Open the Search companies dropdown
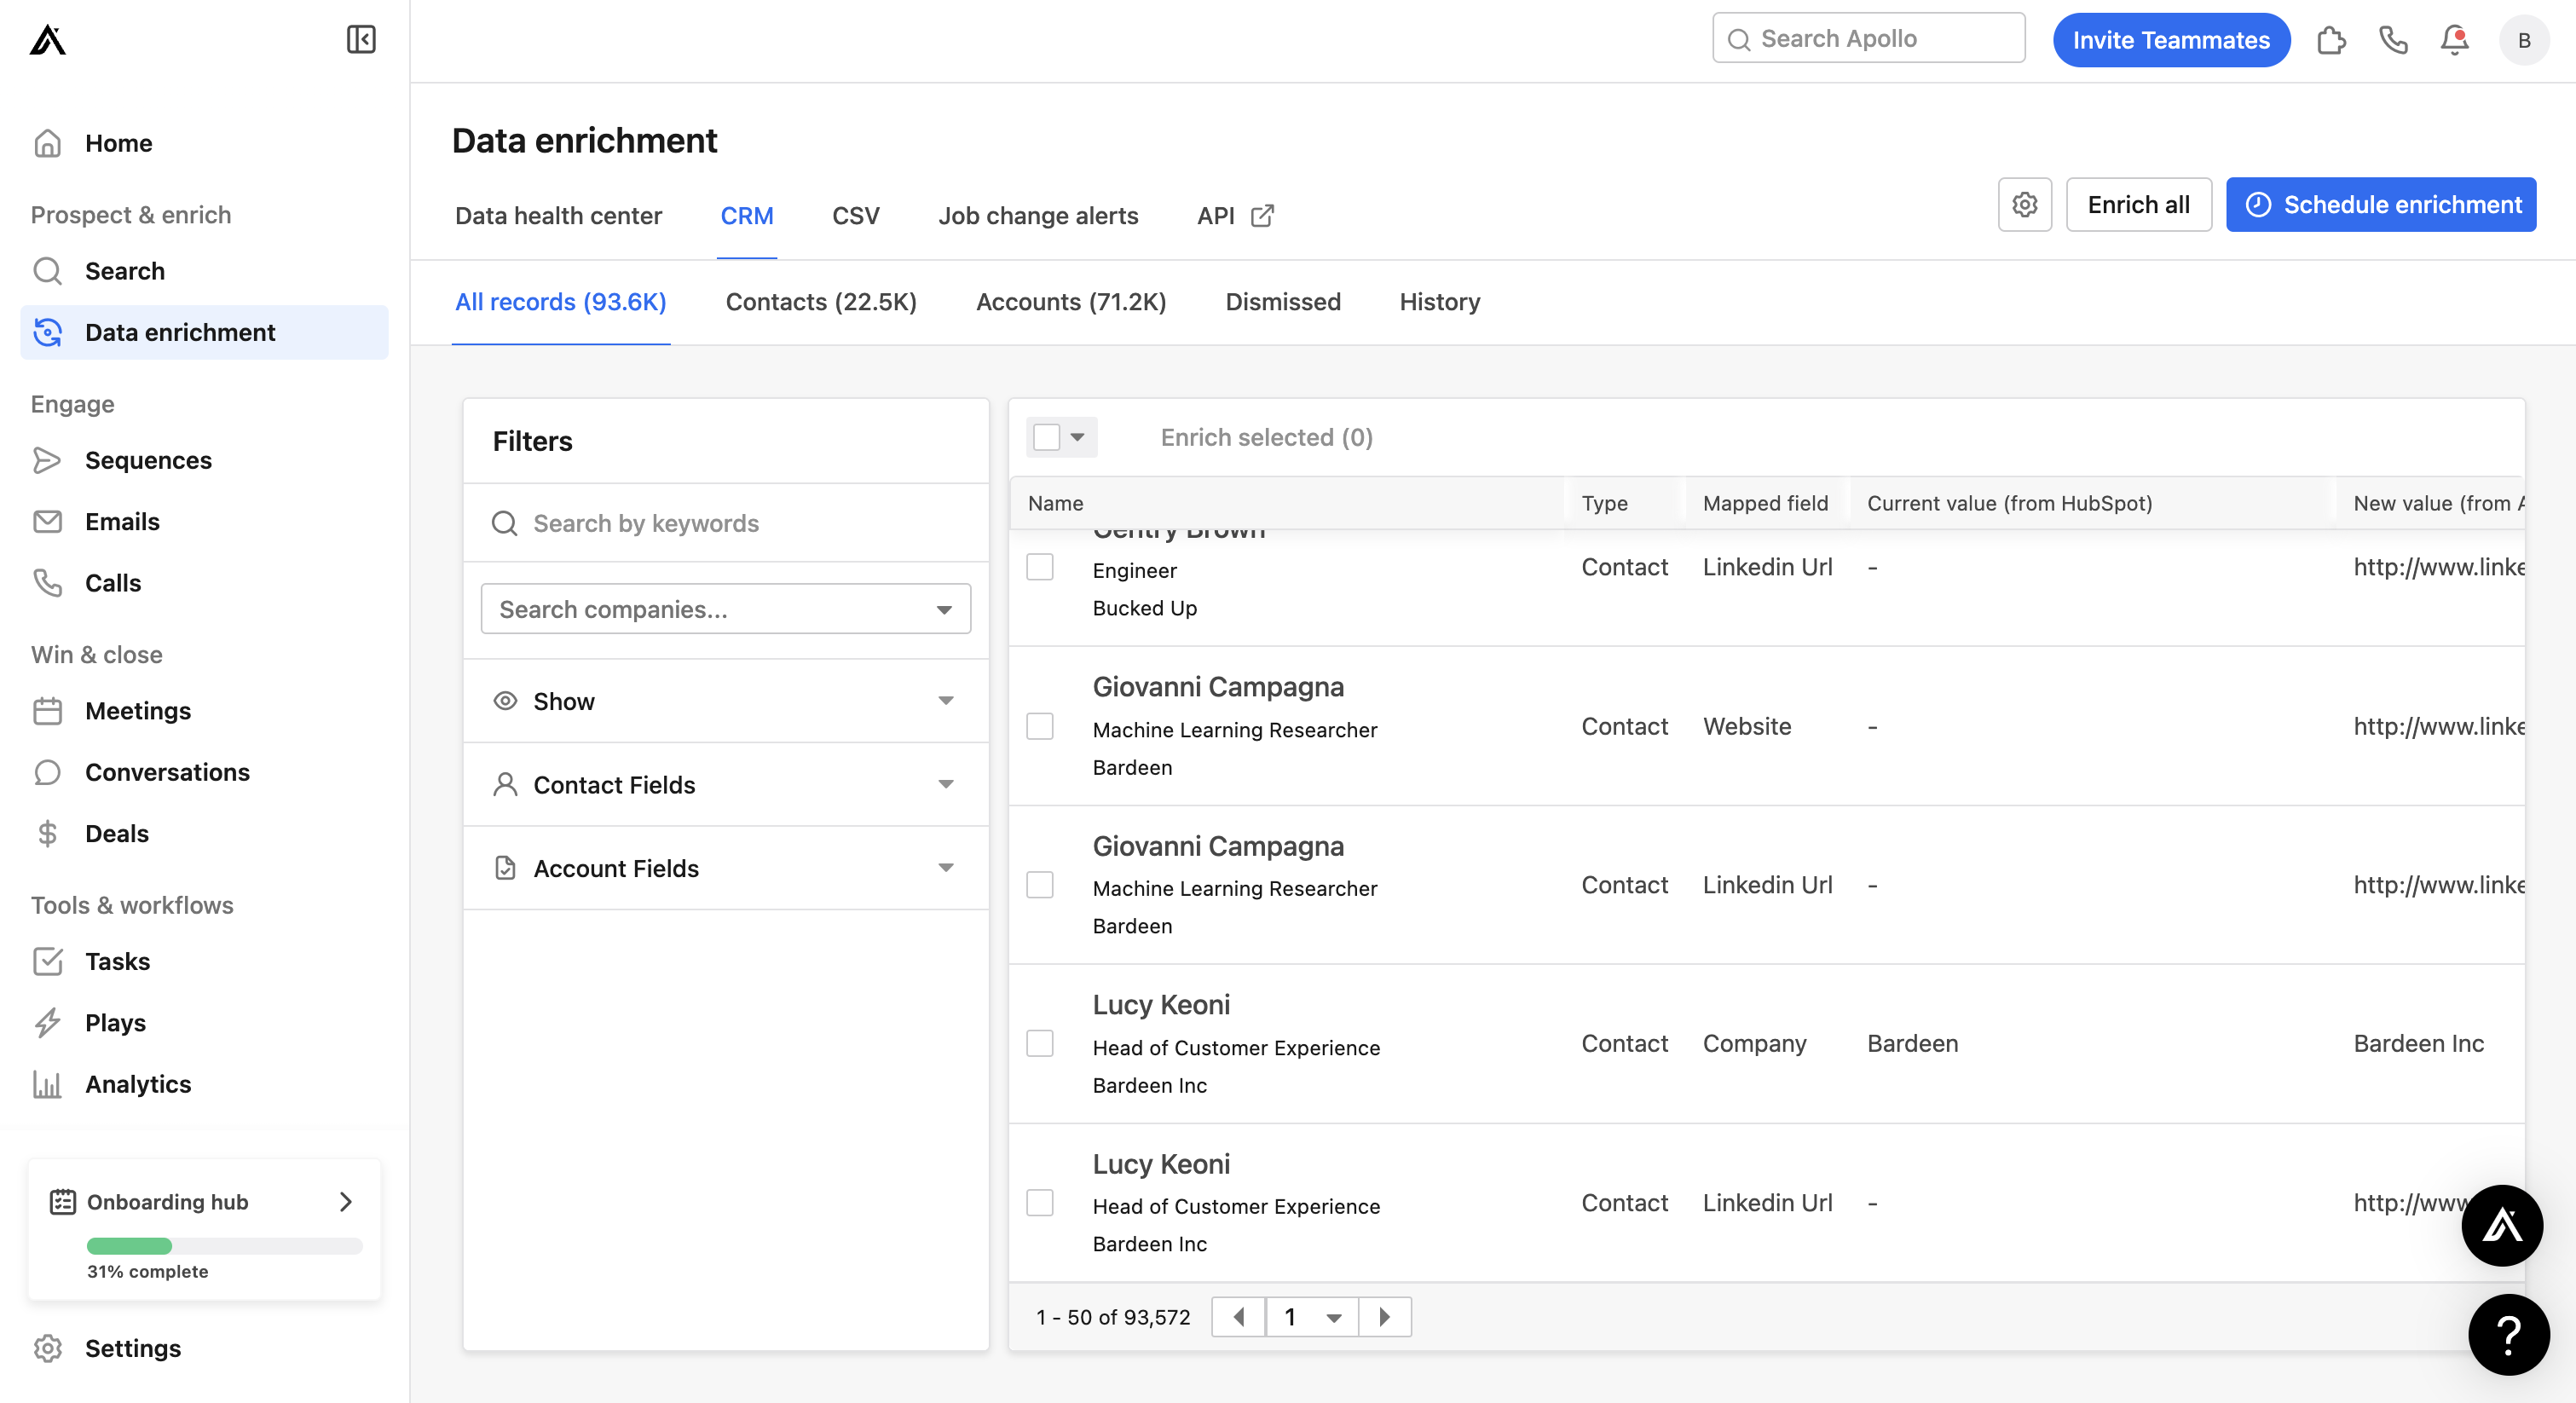This screenshot has height=1403, width=2576. pyautogui.click(x=725, y=609)
